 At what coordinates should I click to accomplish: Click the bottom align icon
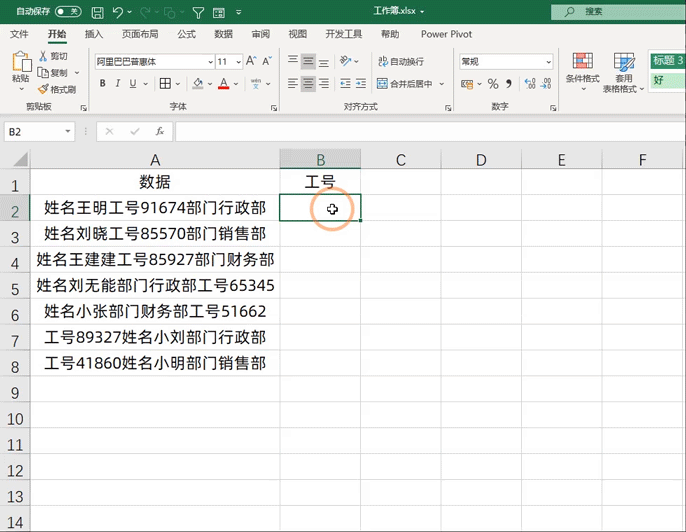[x=324, y=61]
